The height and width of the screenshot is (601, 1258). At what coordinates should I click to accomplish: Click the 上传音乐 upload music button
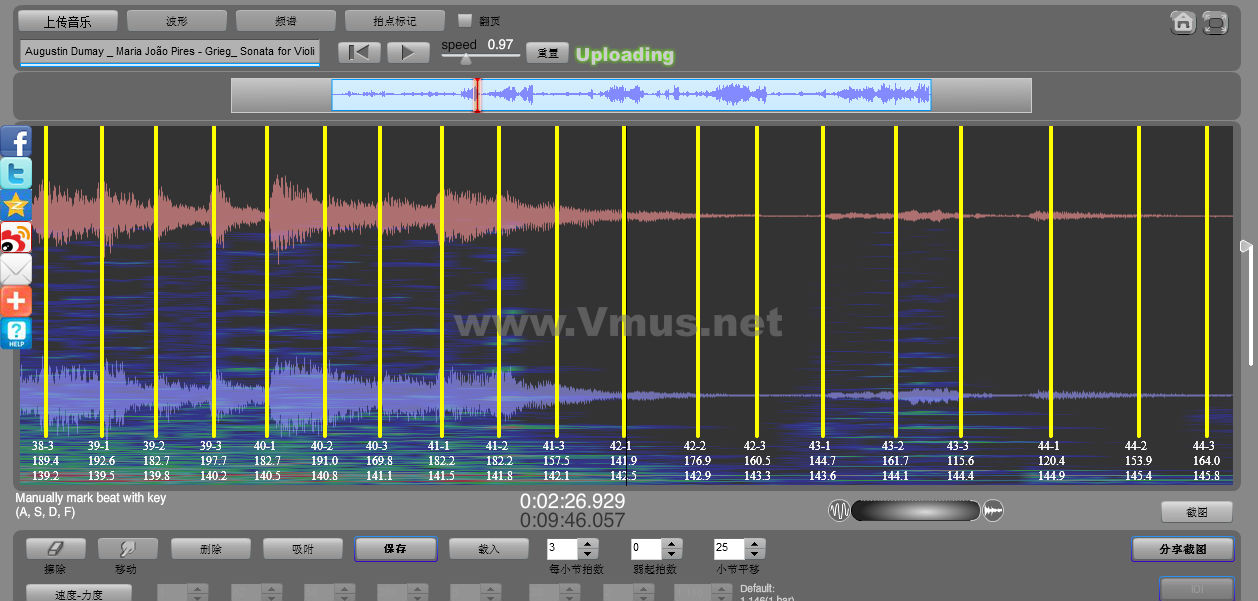tap(68, 20)
